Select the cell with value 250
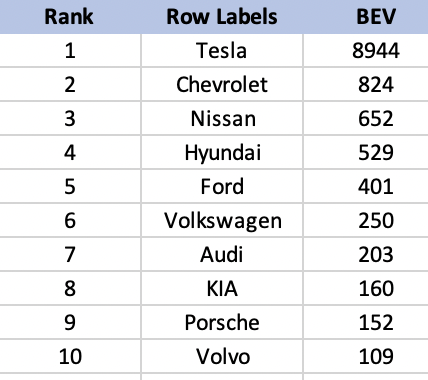The image size is (428, 380). pyautogui.click(x=366, y=220)
